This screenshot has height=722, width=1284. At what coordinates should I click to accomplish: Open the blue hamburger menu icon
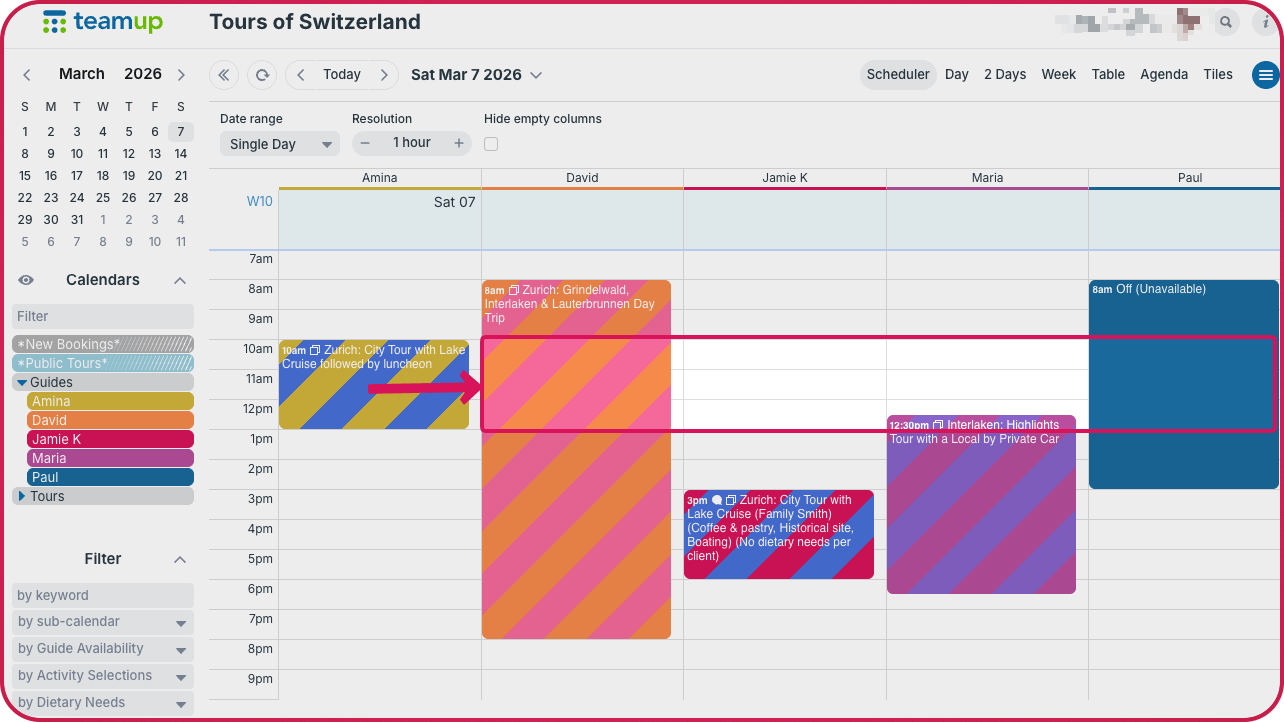click(x=1266, y=75)
